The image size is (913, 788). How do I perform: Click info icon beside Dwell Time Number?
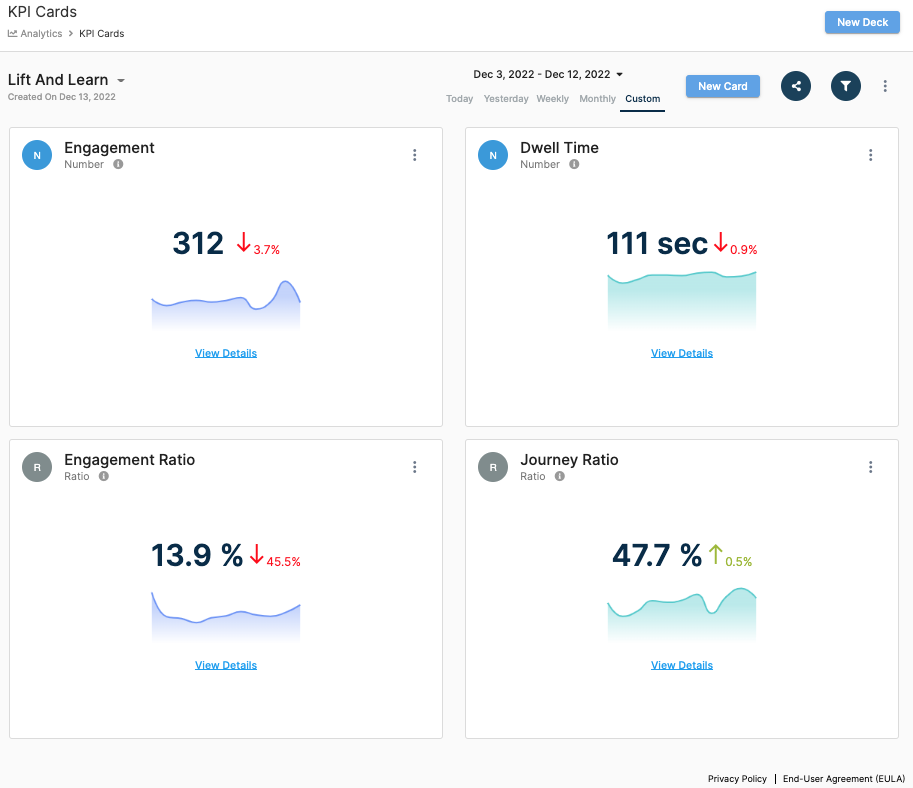click(x=574, y=164)
